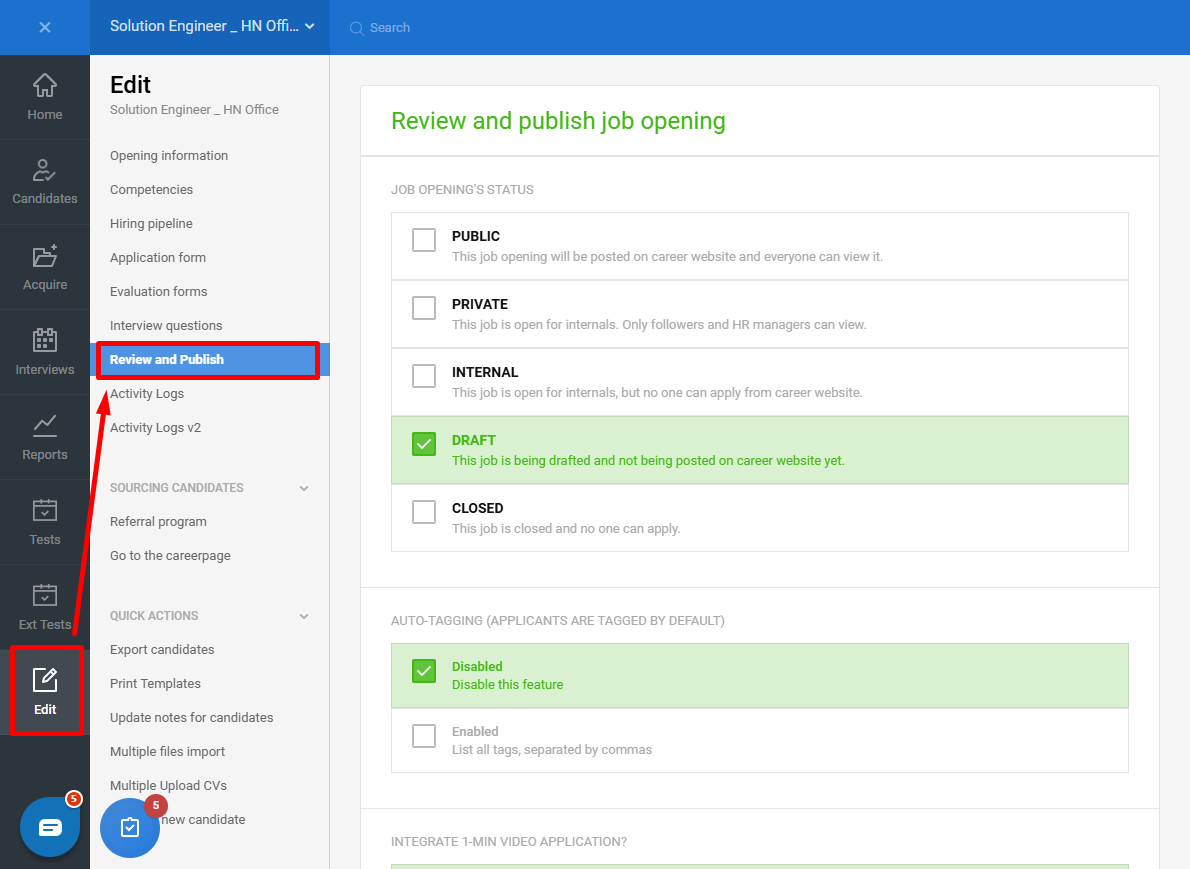Open the Acquire section
The image size is (1190, 869).
click(45, 267)
